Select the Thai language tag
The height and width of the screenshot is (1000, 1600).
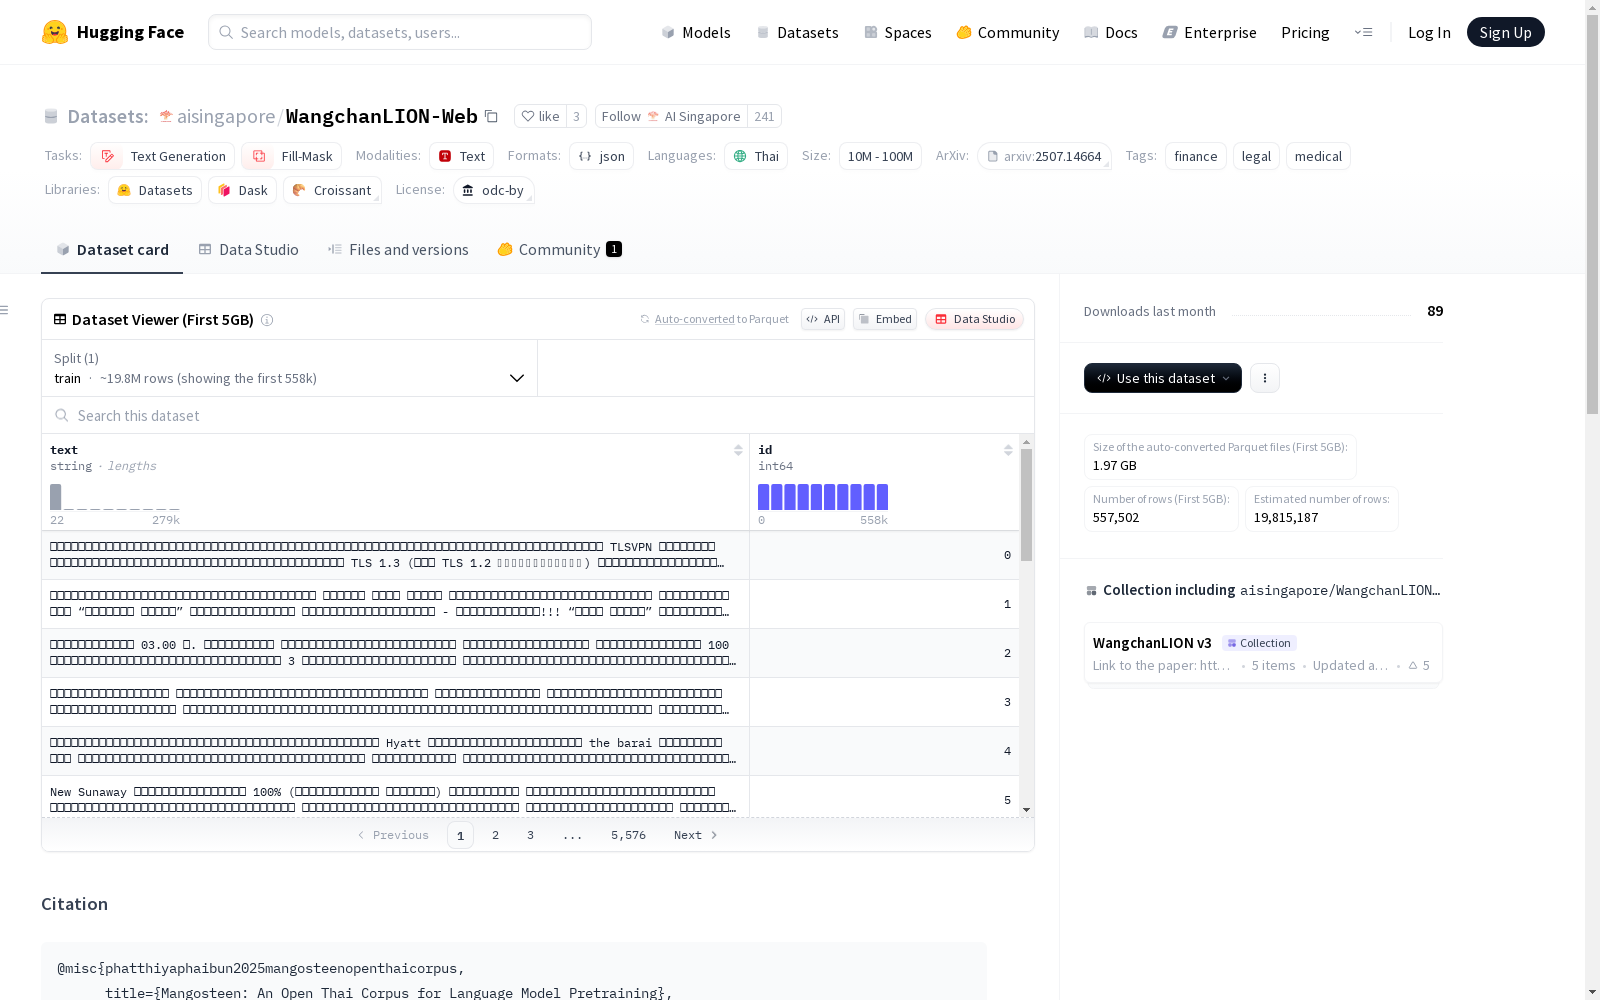756,156
